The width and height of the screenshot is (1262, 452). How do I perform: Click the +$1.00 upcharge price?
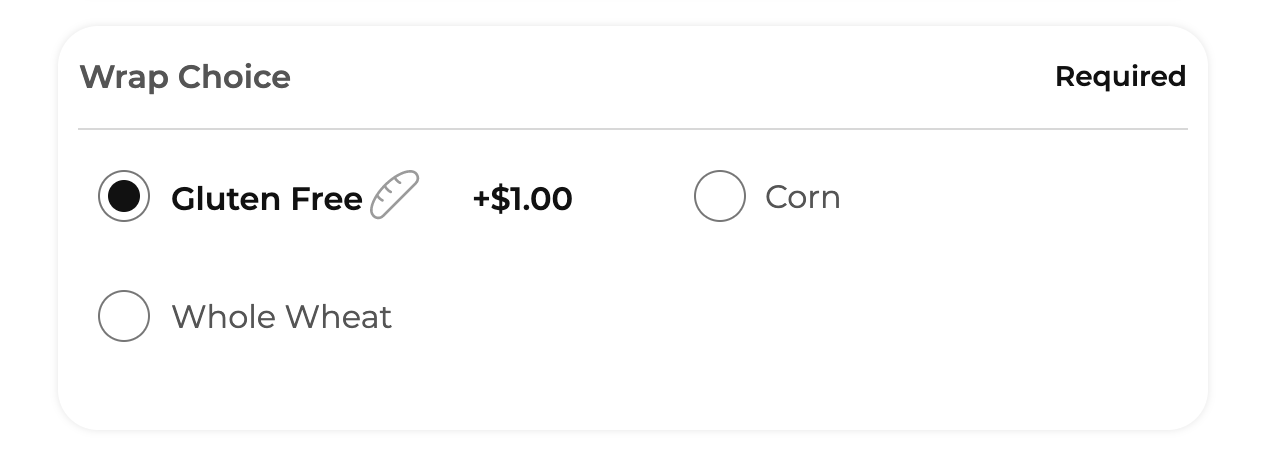click(x=522, y=199)
